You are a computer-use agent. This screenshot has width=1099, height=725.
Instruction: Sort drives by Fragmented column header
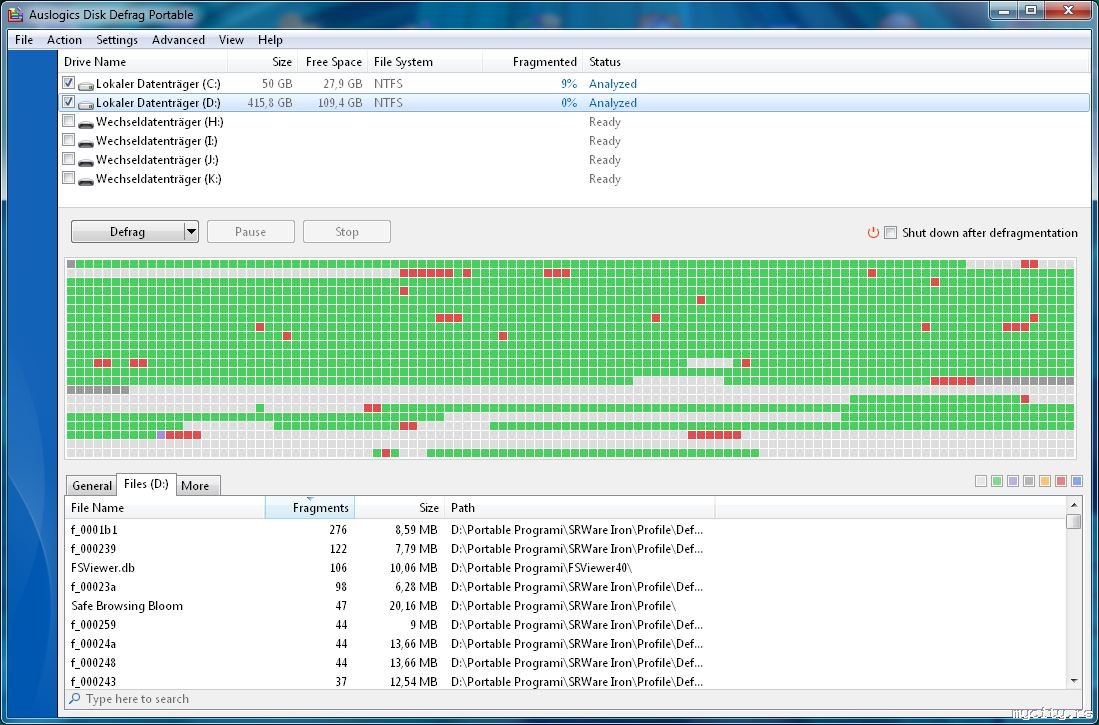coord(533,62)
